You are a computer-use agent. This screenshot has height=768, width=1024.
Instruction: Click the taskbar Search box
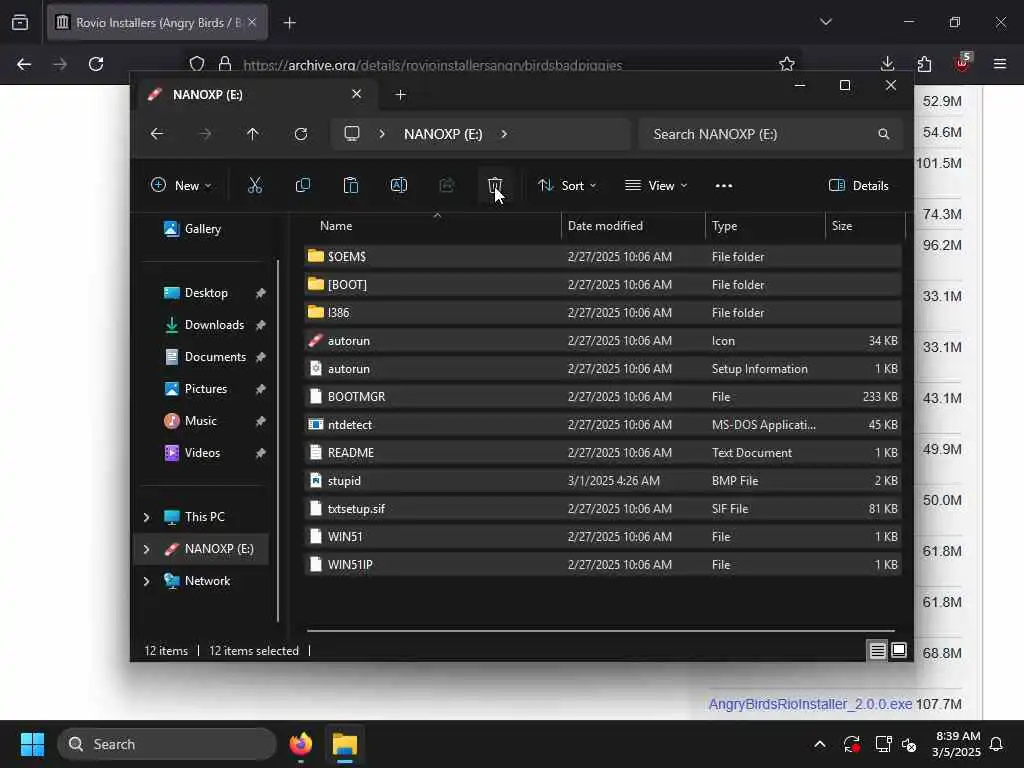167,744
